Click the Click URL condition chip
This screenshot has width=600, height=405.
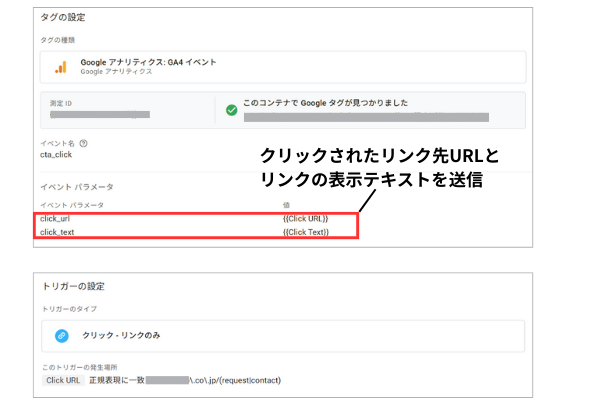pos(62,380)
